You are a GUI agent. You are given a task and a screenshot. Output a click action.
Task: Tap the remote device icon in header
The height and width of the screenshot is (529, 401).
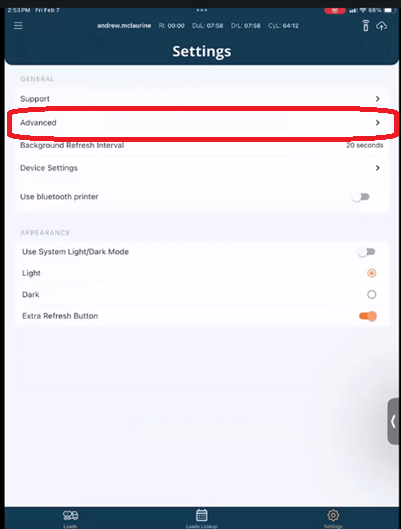pyautogui.click(x=366, y=26)
